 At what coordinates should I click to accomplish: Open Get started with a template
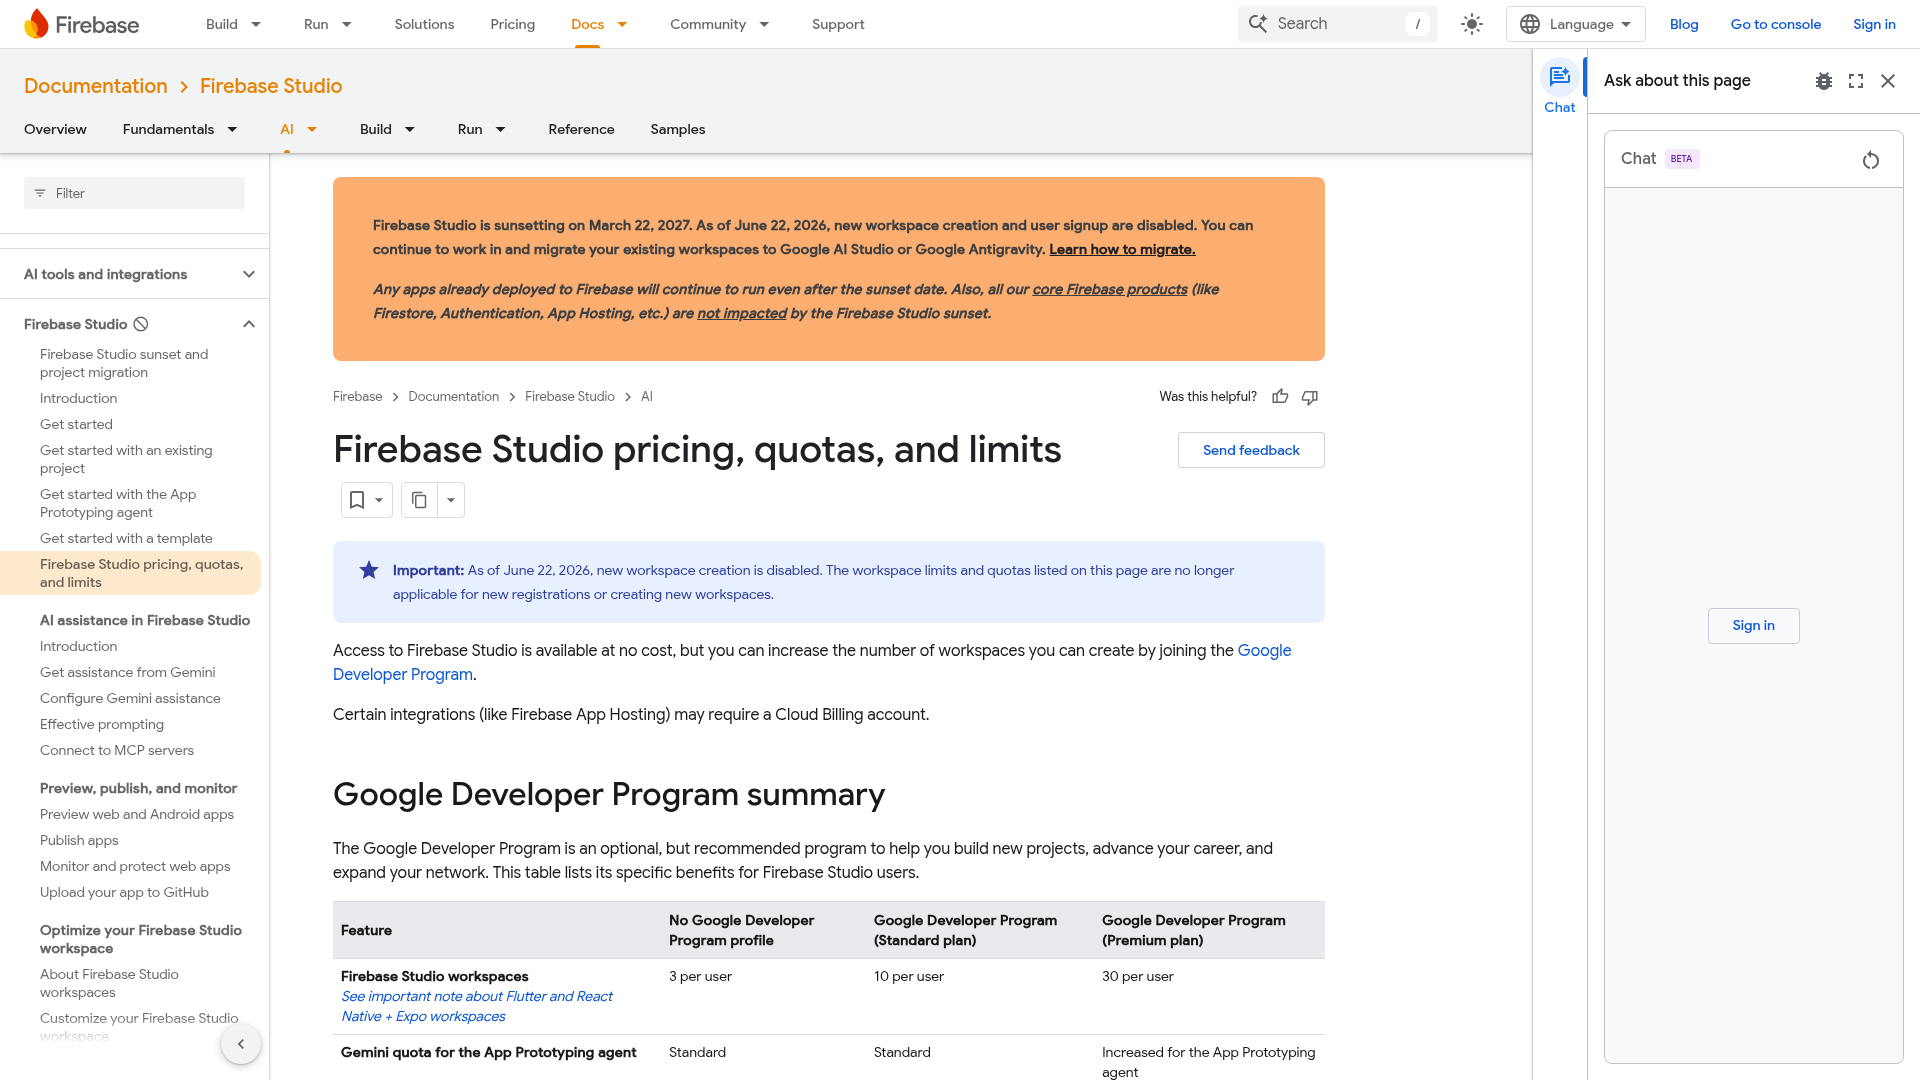tap(126, 538)
